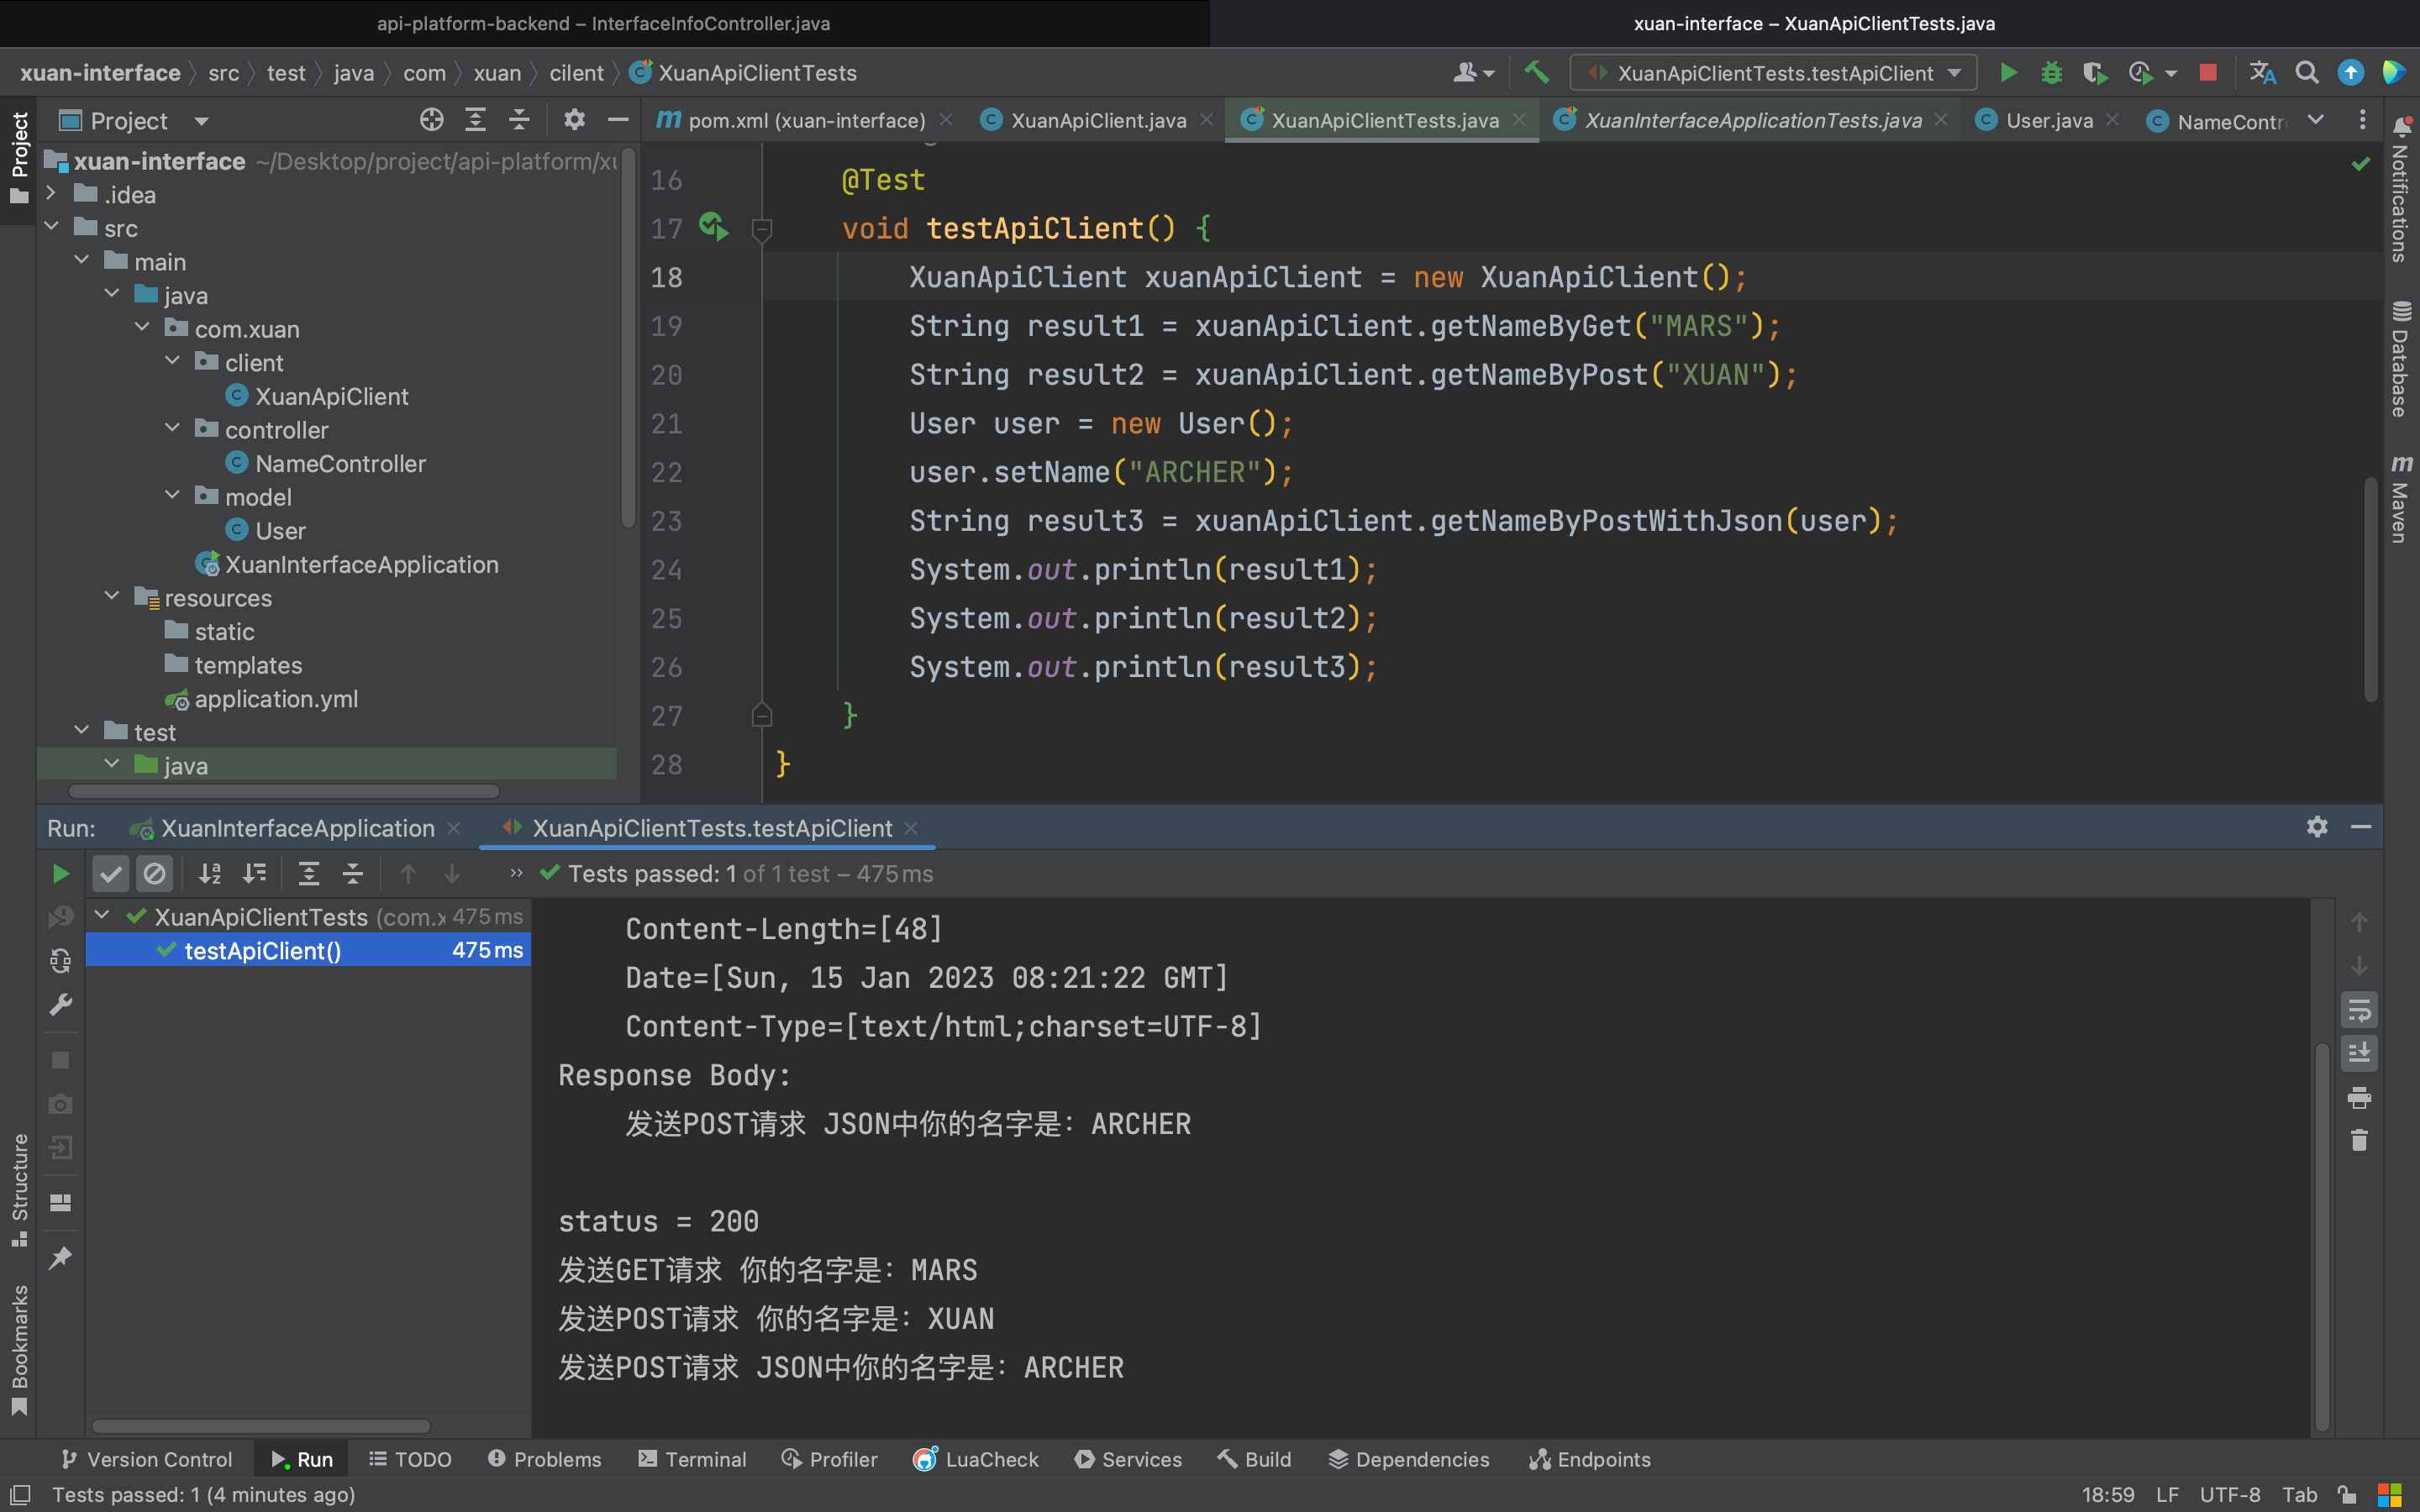The width and height of the screenshot is (2420, 1512).
Task: Toggle Show Passed tests checkmark button
Action: pos(111,874)
